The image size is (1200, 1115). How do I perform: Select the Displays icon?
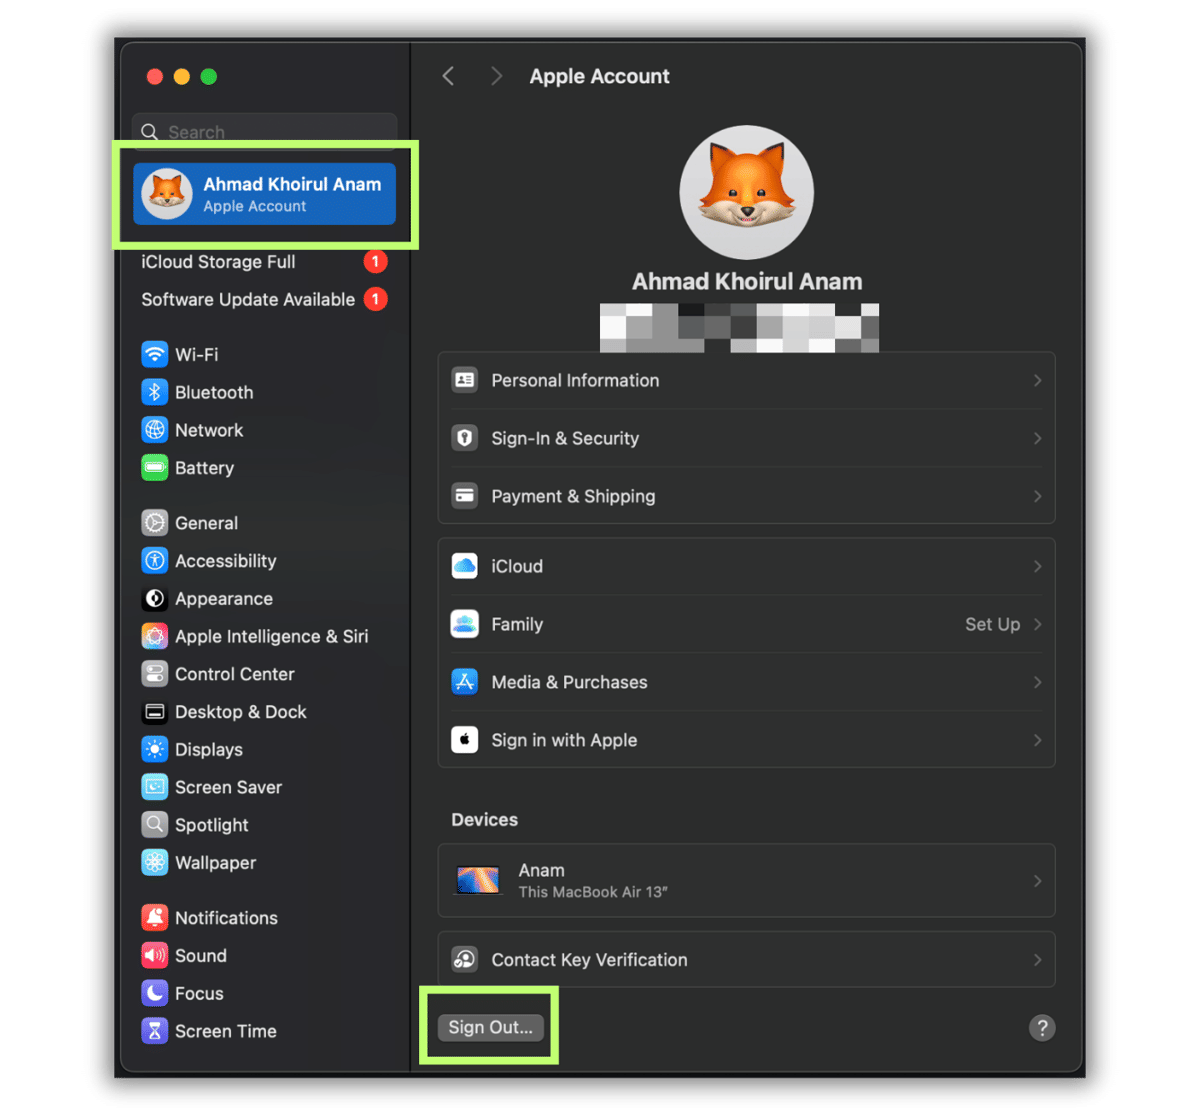154,749
